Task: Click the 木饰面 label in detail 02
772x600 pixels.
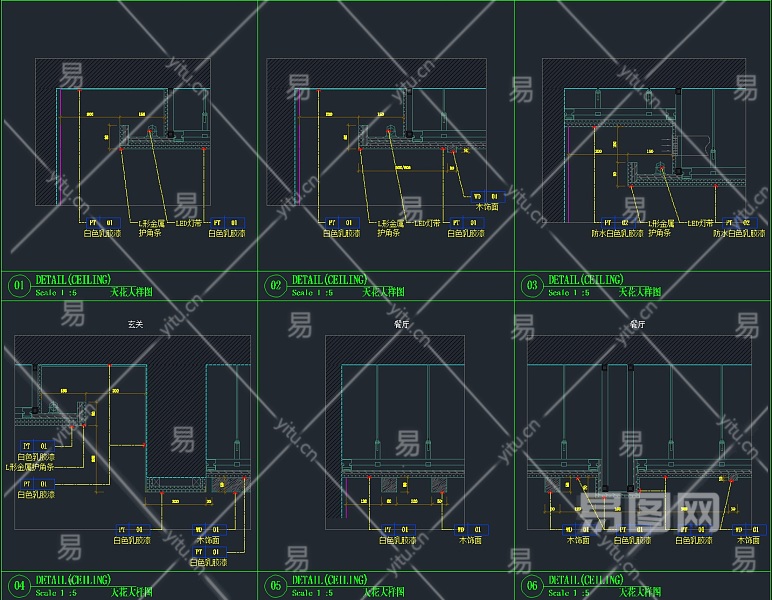Action: click(x=487, y=207)
